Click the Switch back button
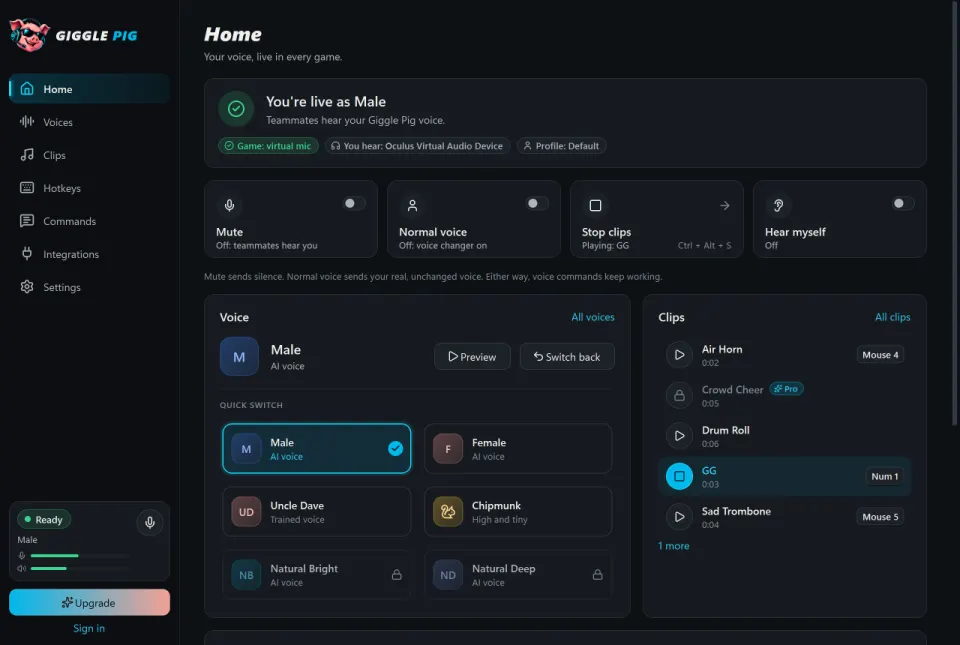 click(x=567, y=357)
